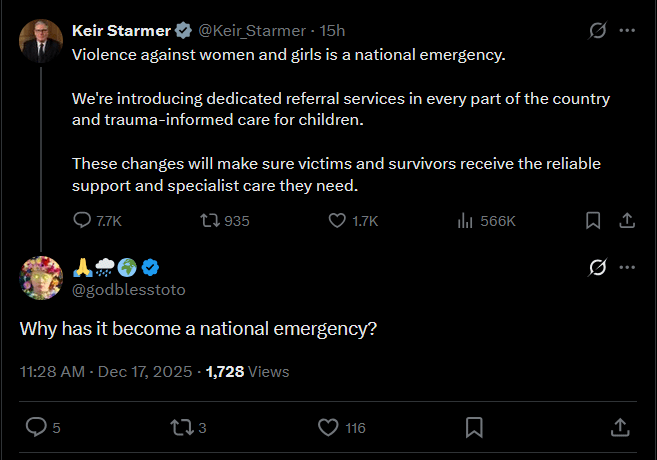The image size is (657, 460).
Task: Open the @godblesstoto handle link
Action: tap(129, 289)
